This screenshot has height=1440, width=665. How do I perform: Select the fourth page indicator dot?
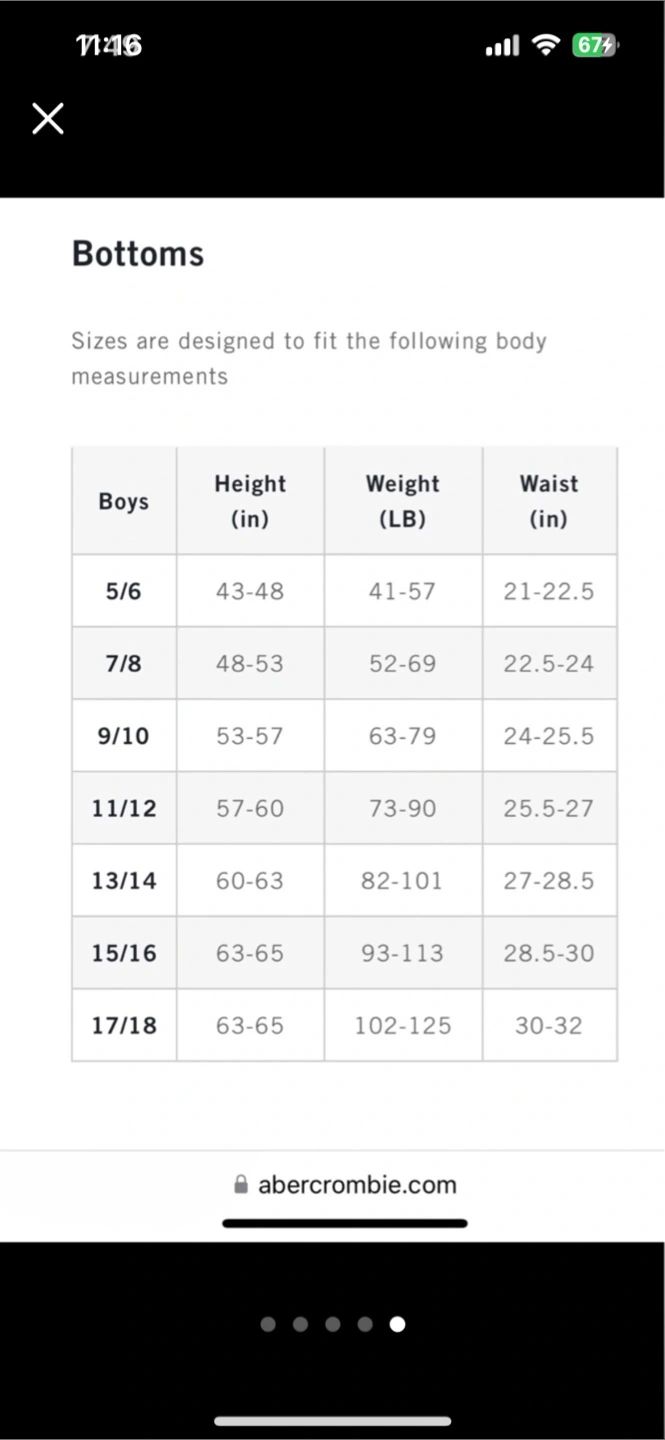click(365, 1324)
